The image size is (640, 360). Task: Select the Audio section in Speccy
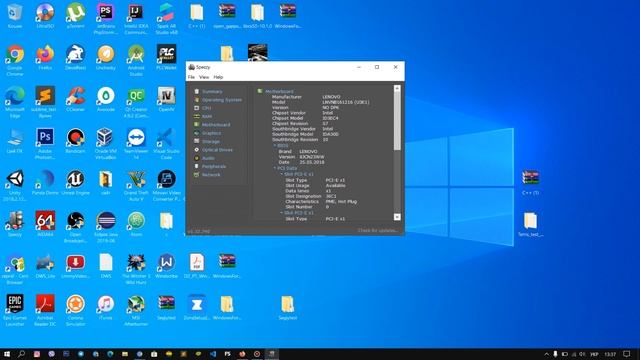[208, 158]
